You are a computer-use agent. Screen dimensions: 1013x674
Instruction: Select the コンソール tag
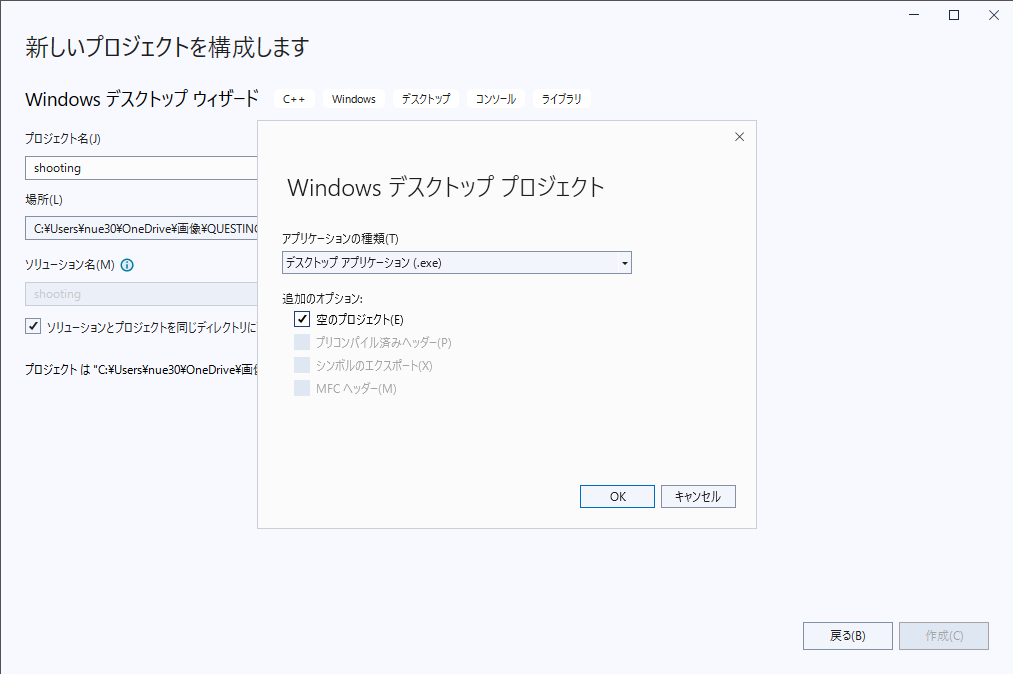(495, 98)
